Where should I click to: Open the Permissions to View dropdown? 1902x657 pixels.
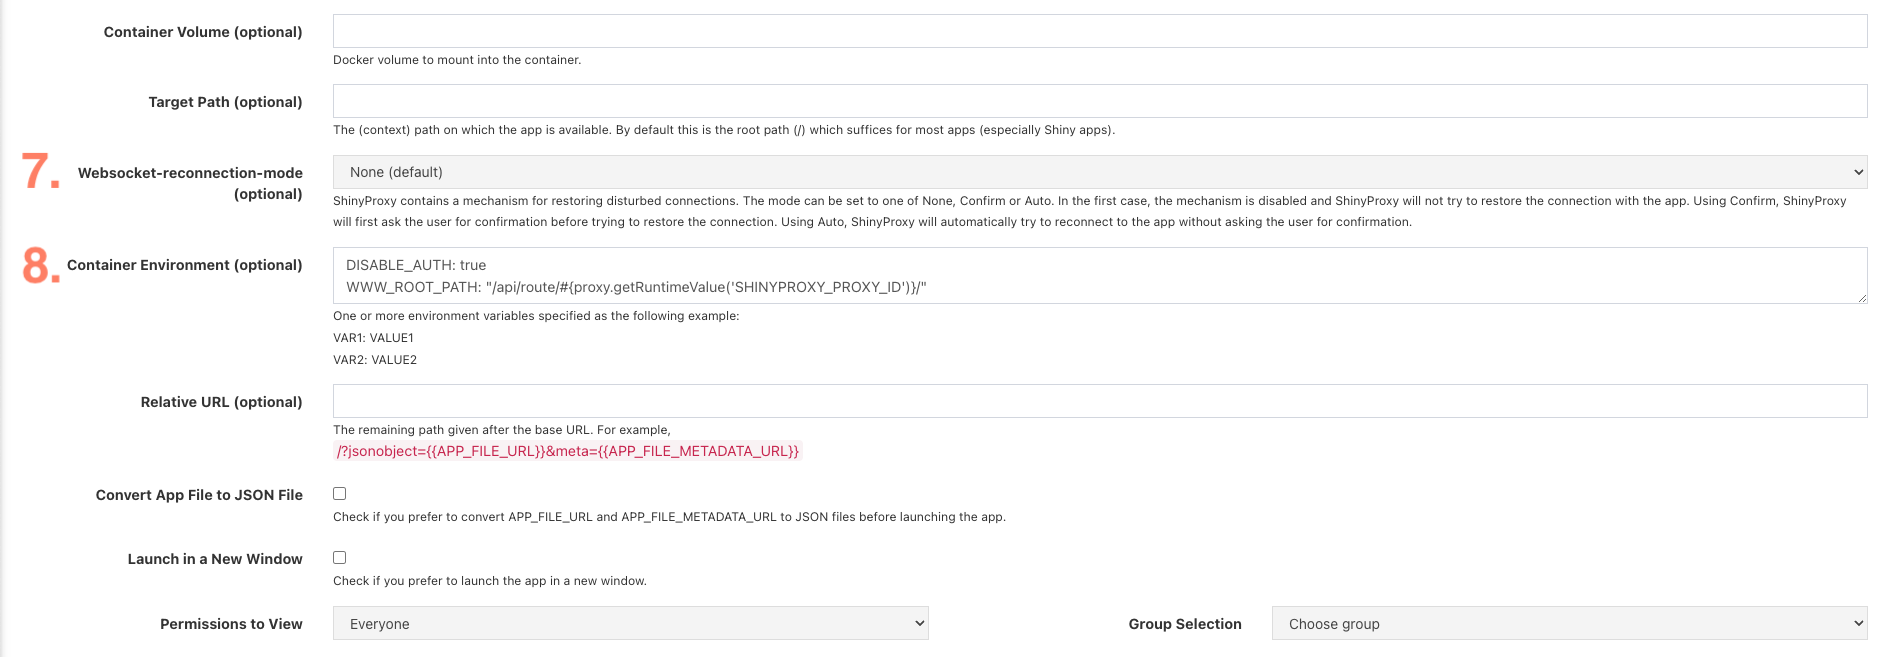[631, 623]
